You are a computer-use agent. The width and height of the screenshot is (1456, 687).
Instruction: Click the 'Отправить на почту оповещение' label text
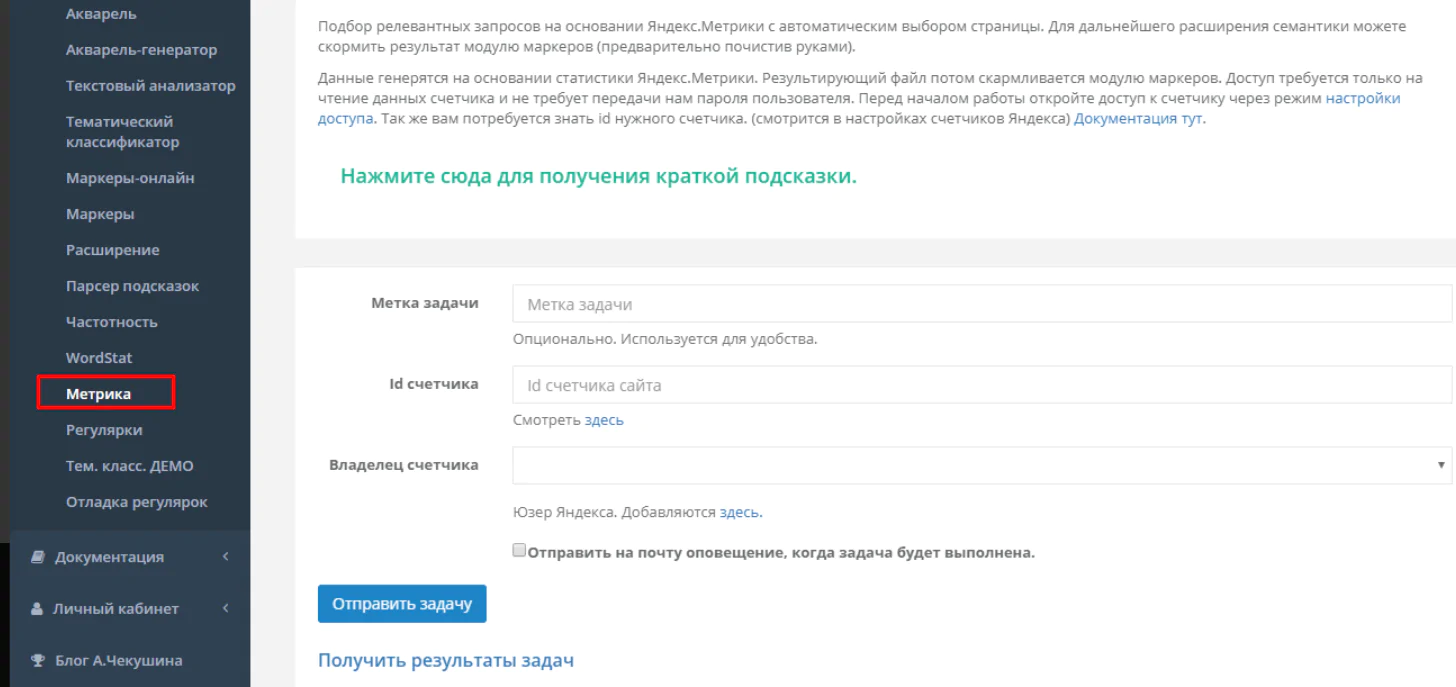click(x=781, y=552)
